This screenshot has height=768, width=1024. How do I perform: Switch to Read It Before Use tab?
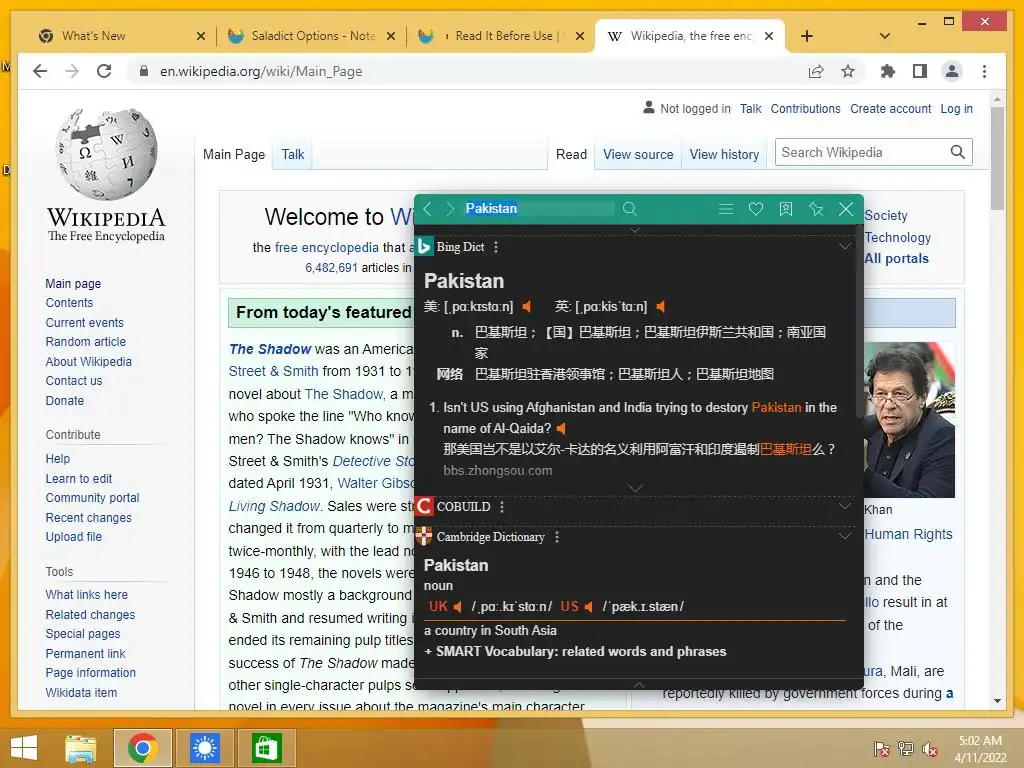point(503,36)
